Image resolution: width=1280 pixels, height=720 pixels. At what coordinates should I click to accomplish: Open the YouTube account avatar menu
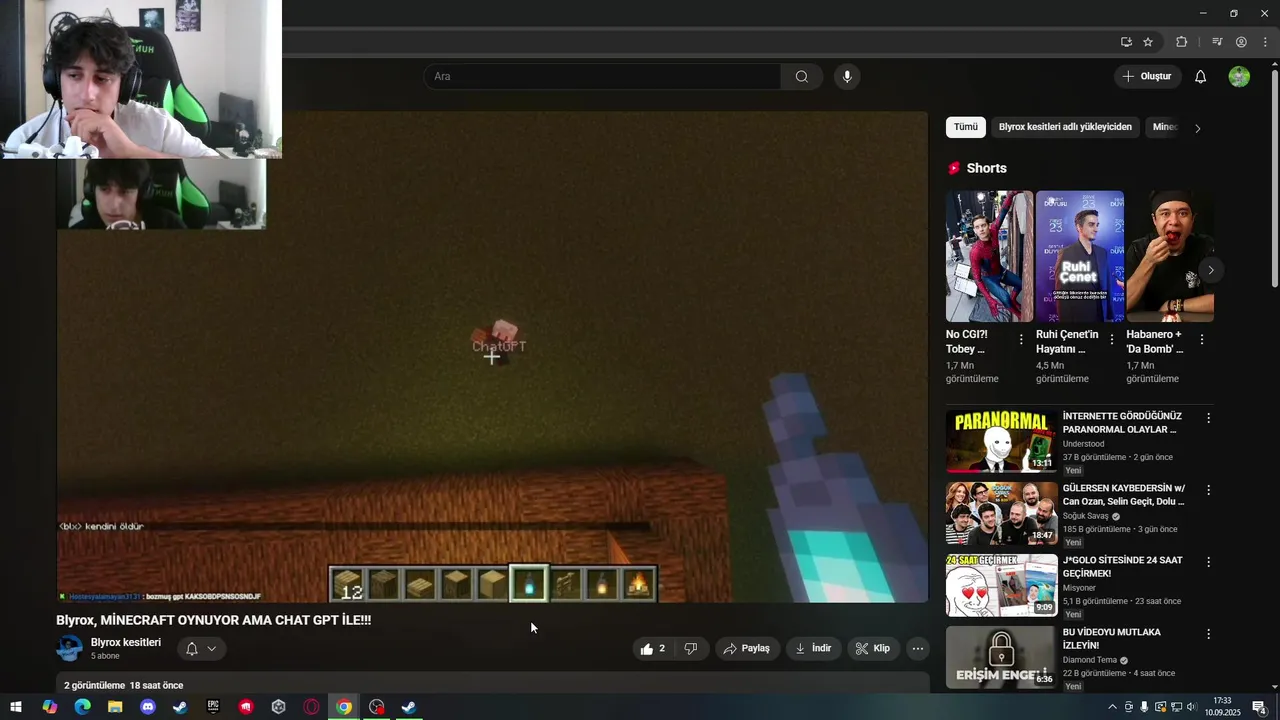pos(1239,77)
